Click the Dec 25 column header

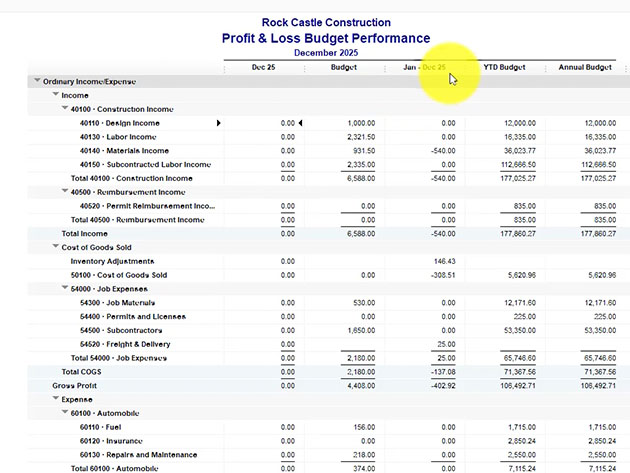264,68
